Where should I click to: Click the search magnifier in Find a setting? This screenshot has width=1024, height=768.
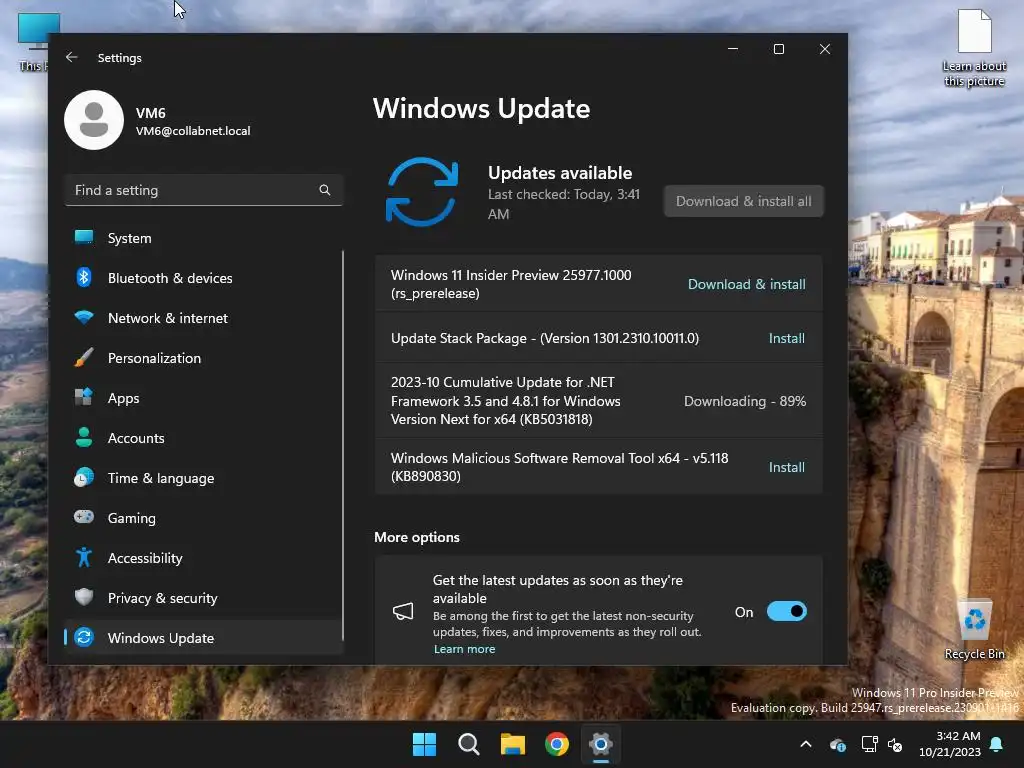click(x=325, y=190)
